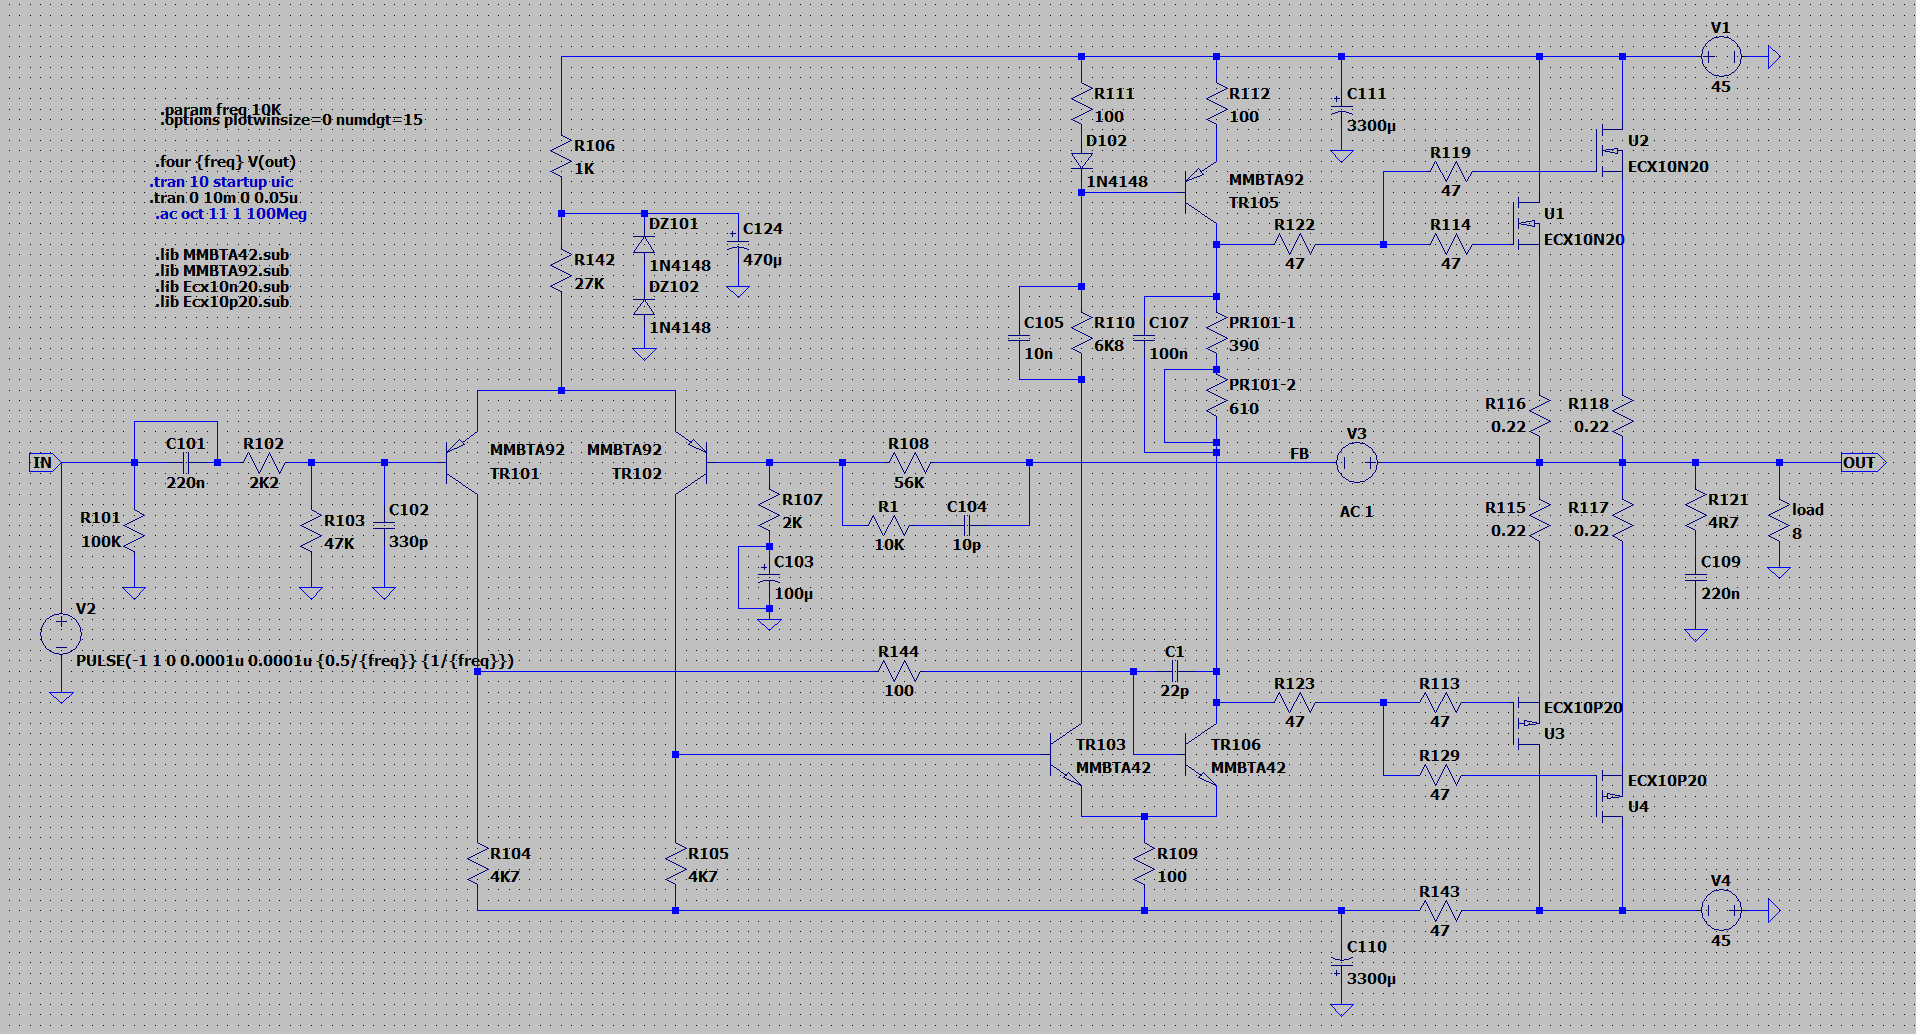Click the PR101-2 potentiometer resistor
Screen dimensions: 1916x1034
pos(1216,396)
